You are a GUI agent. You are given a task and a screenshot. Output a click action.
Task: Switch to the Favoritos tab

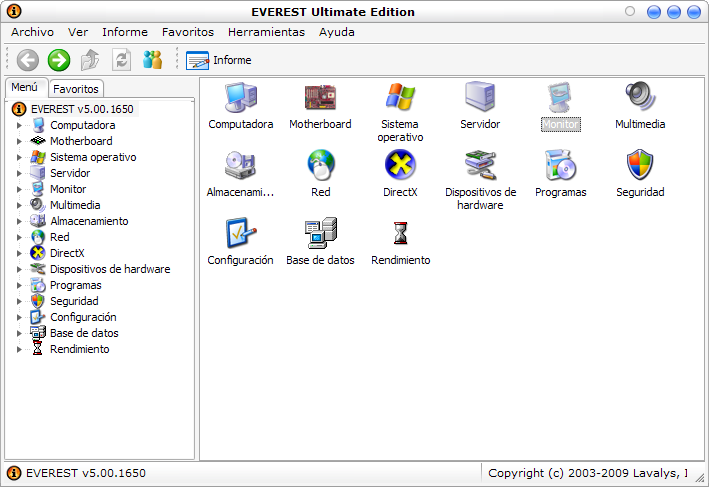(76, 89)
